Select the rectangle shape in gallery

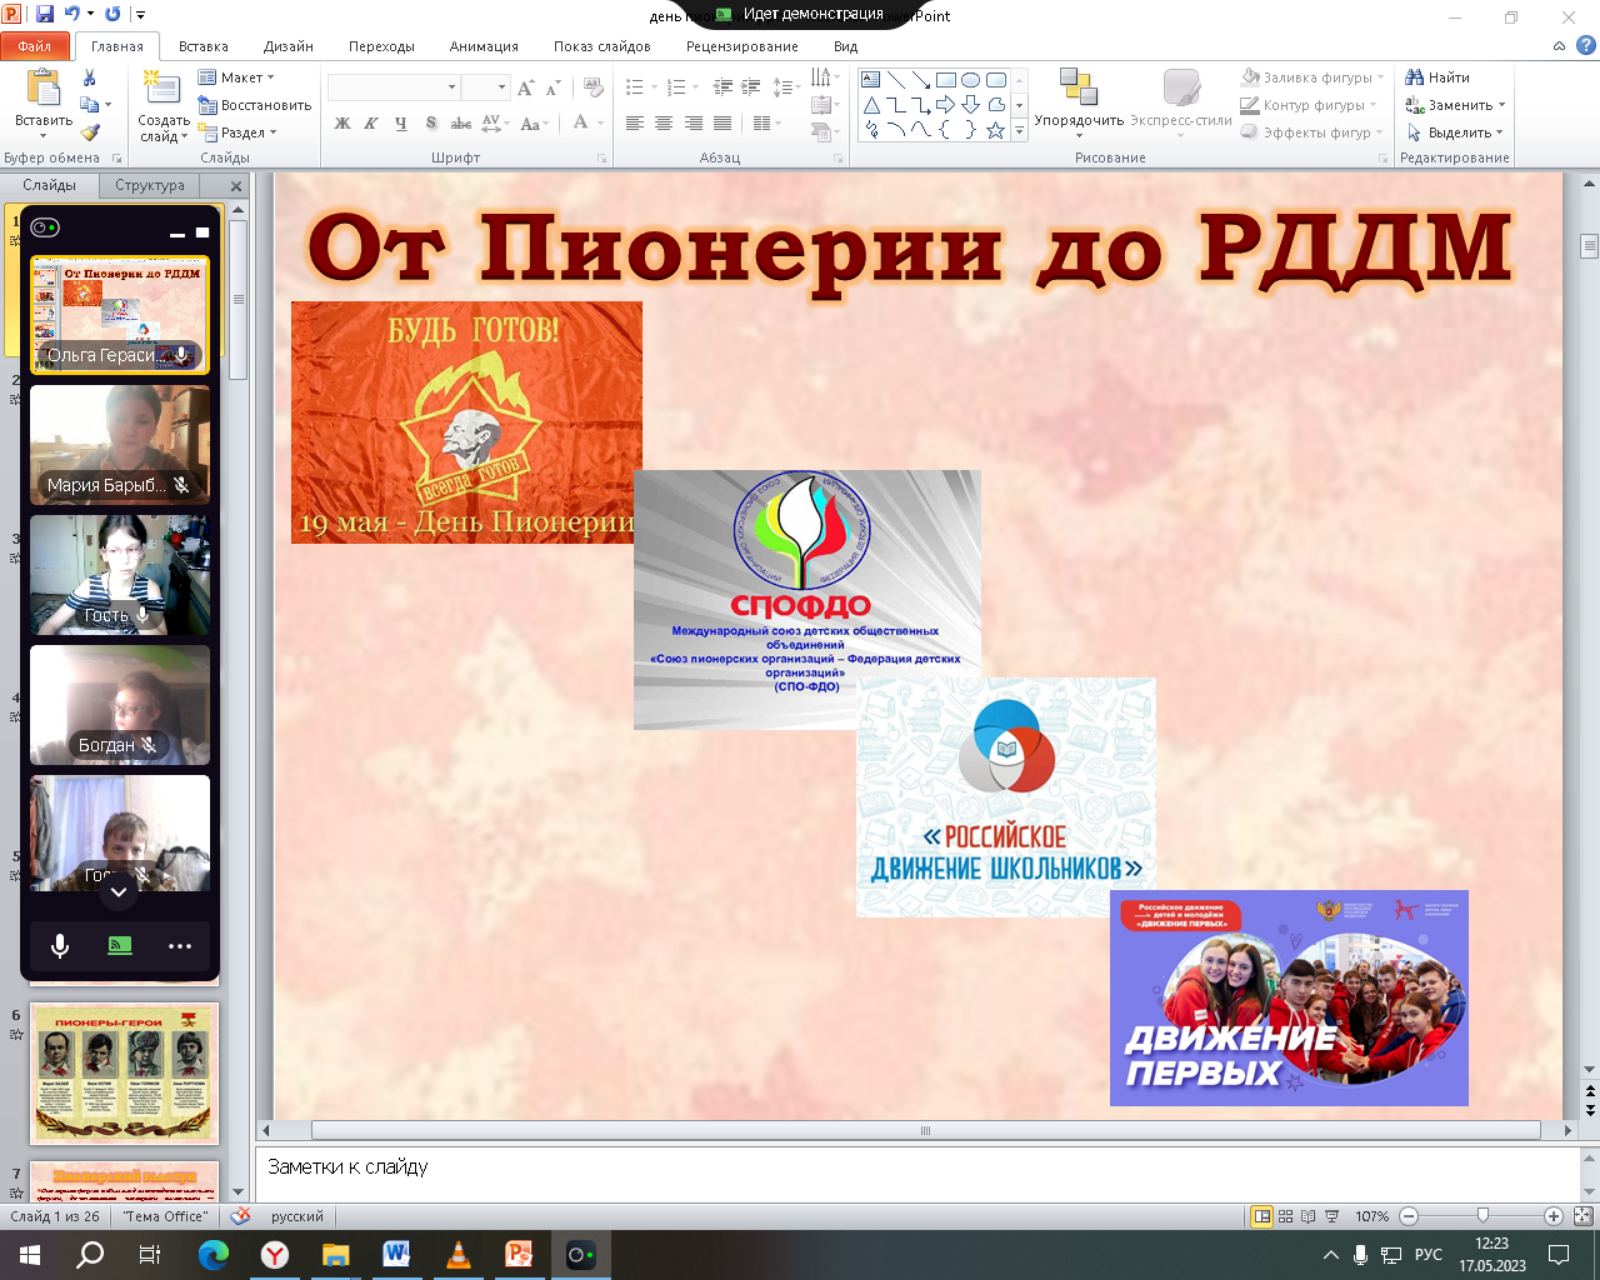(x=946, y=80)
